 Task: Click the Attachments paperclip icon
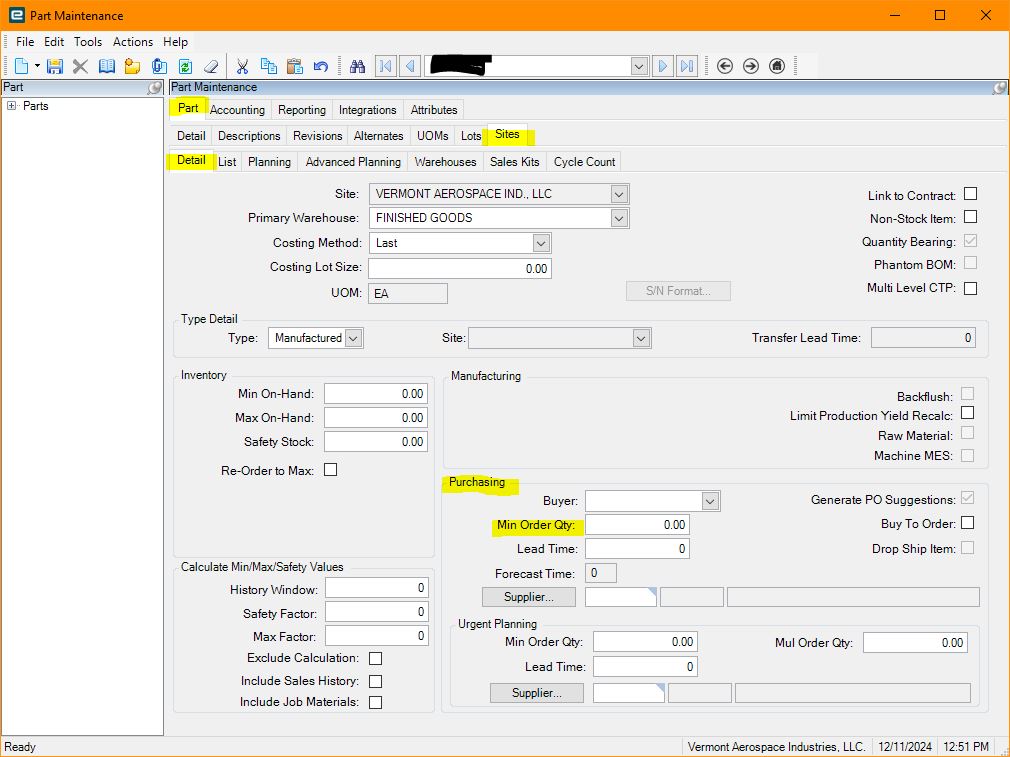point(159,66)
